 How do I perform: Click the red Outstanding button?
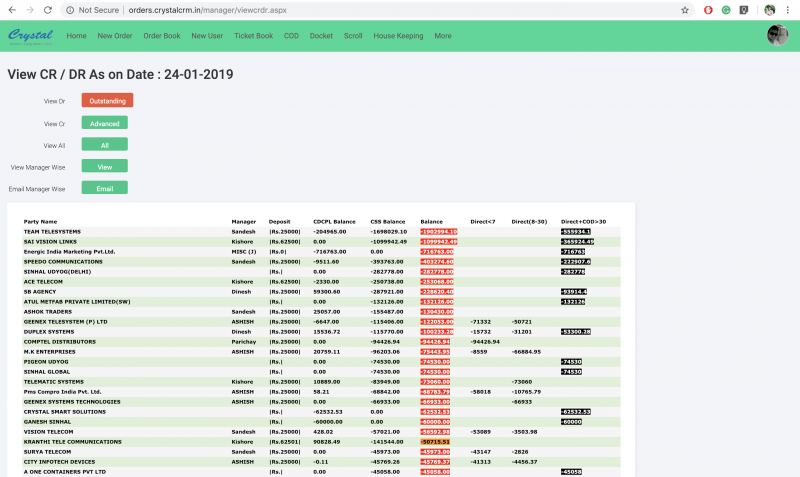tap(107, 101)
